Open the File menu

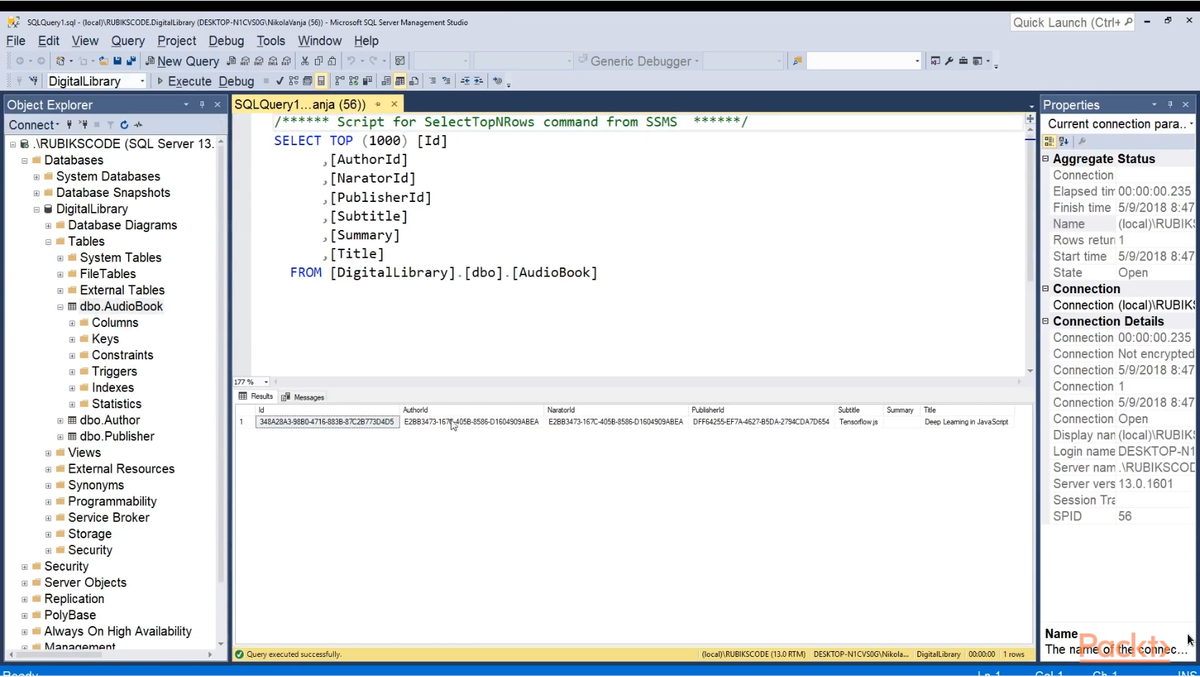[16, 40]
